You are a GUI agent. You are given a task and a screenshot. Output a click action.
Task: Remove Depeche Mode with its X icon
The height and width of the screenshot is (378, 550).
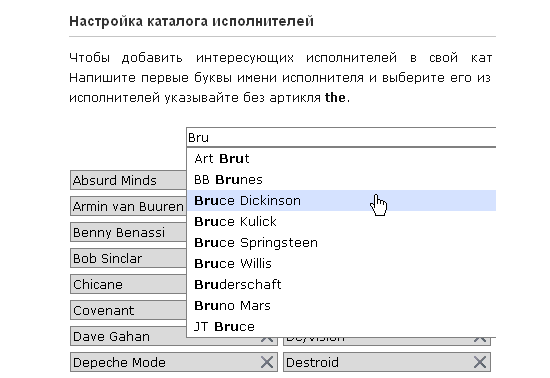coord(267,362)
